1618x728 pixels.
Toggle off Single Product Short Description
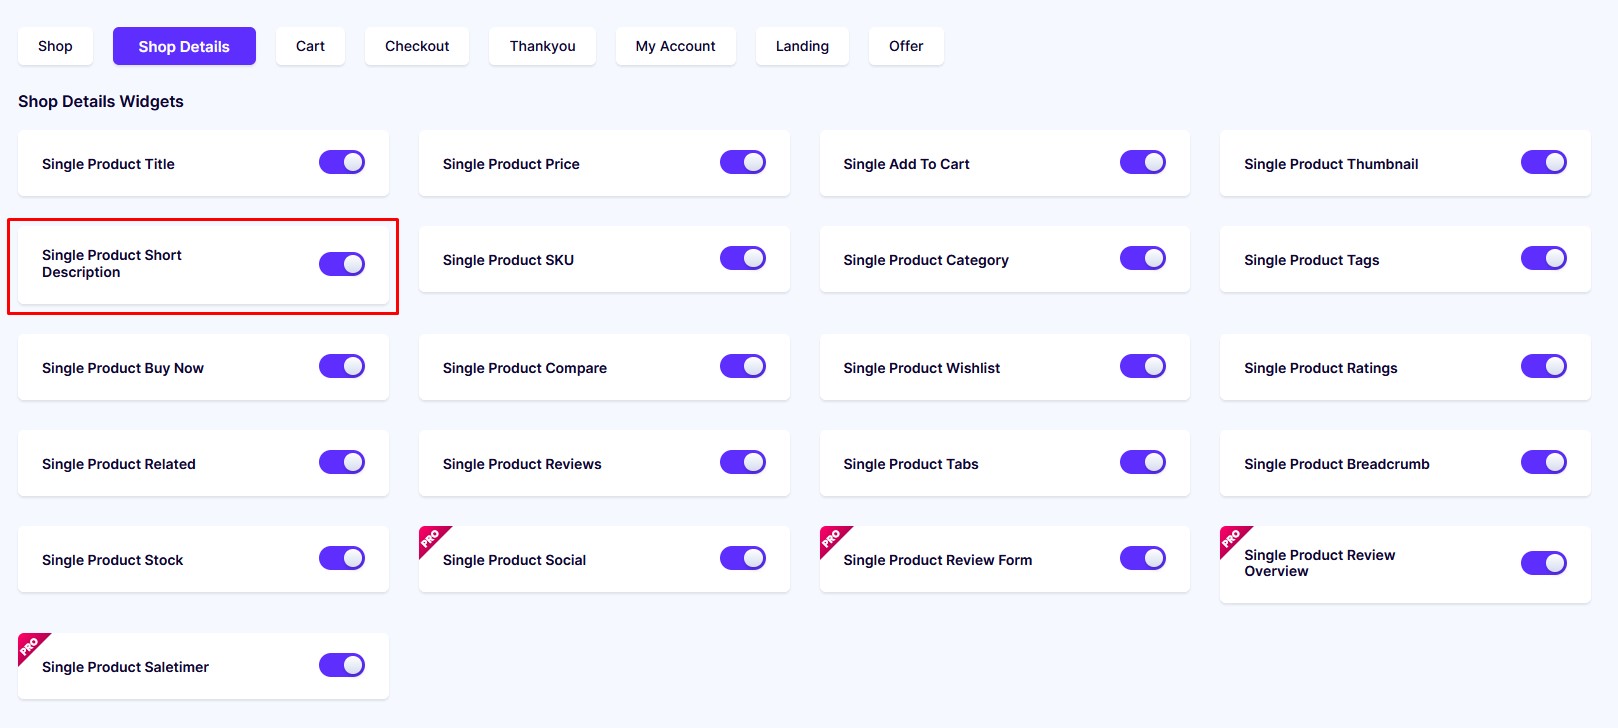click(342, 264)
